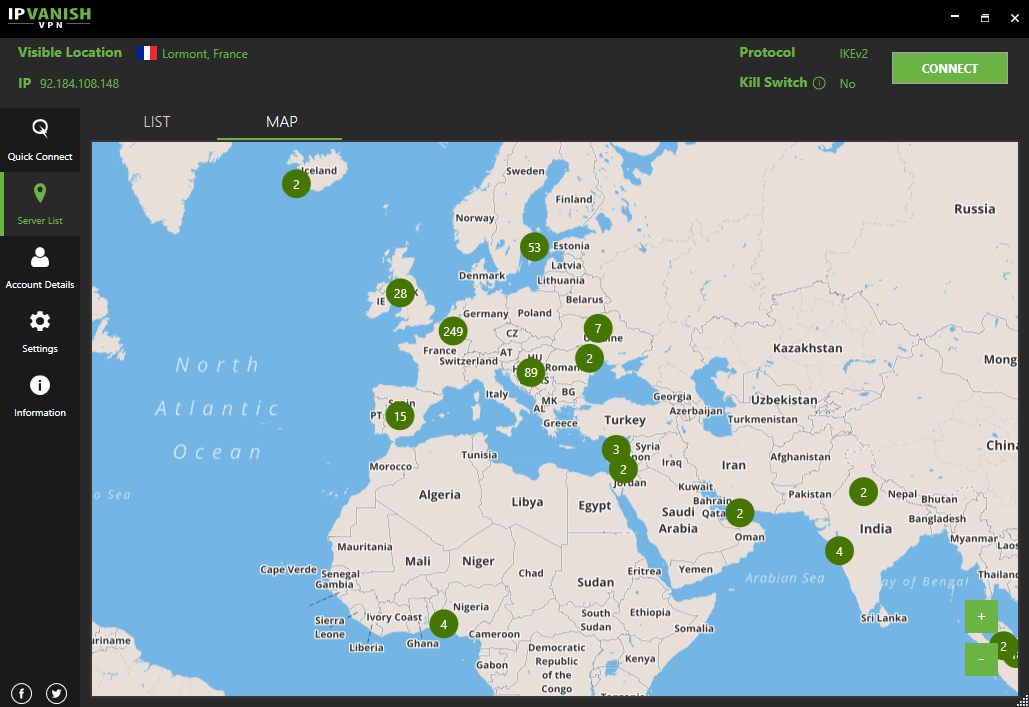The width and height of the screenshot is (1029, 707).
Task: Switch to the LIST tab
Action: [x=157, y=122]
